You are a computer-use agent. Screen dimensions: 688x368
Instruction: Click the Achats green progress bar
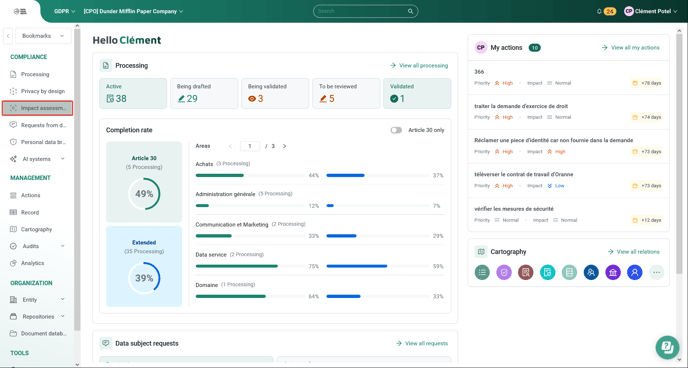(219, 175)
